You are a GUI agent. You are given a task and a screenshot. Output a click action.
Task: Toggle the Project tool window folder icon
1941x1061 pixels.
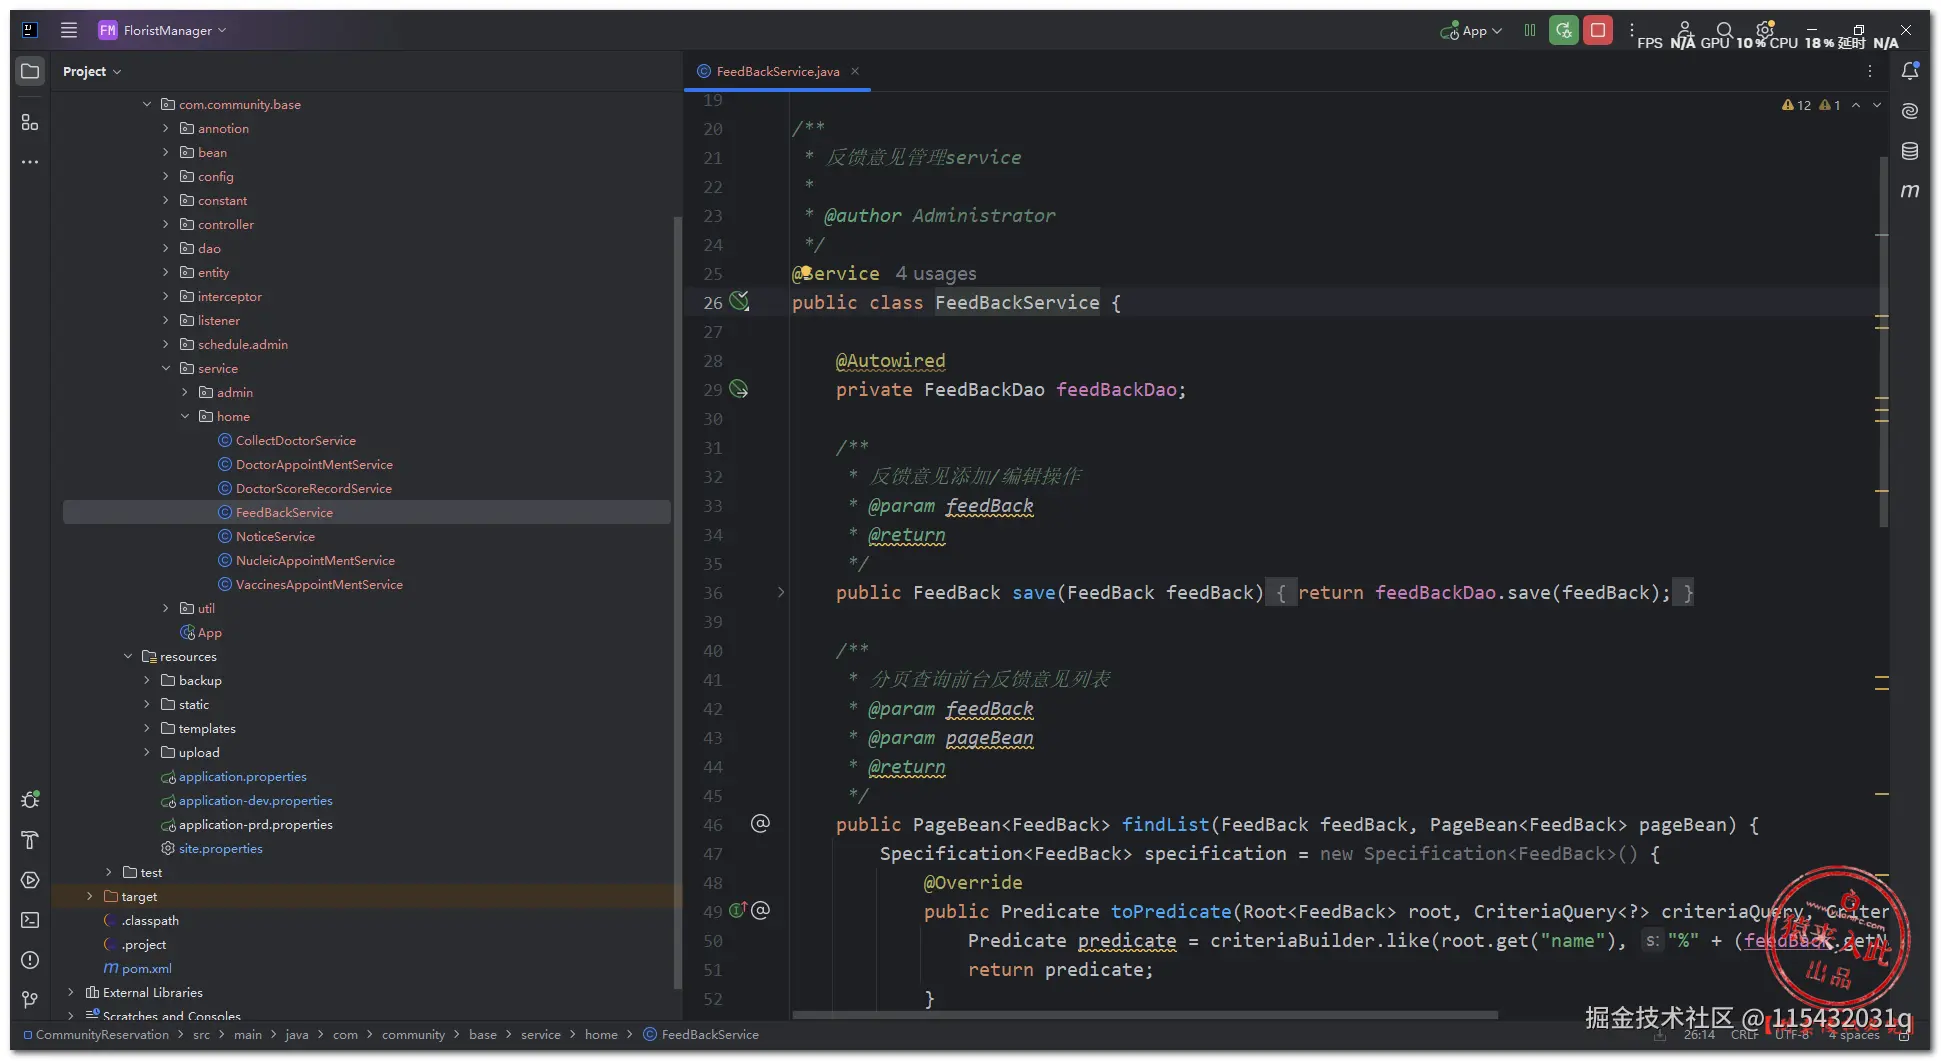[x=30, y=71]
